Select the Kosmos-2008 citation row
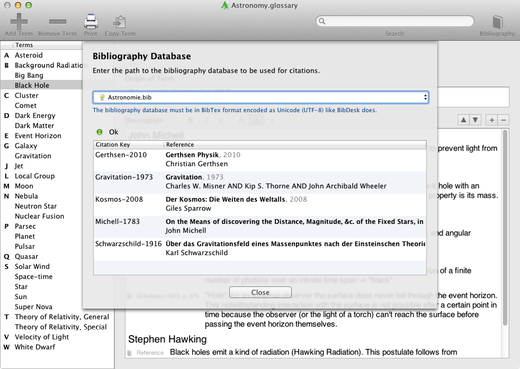This screenshot has height=369, width=520. (x=260, y=204)
